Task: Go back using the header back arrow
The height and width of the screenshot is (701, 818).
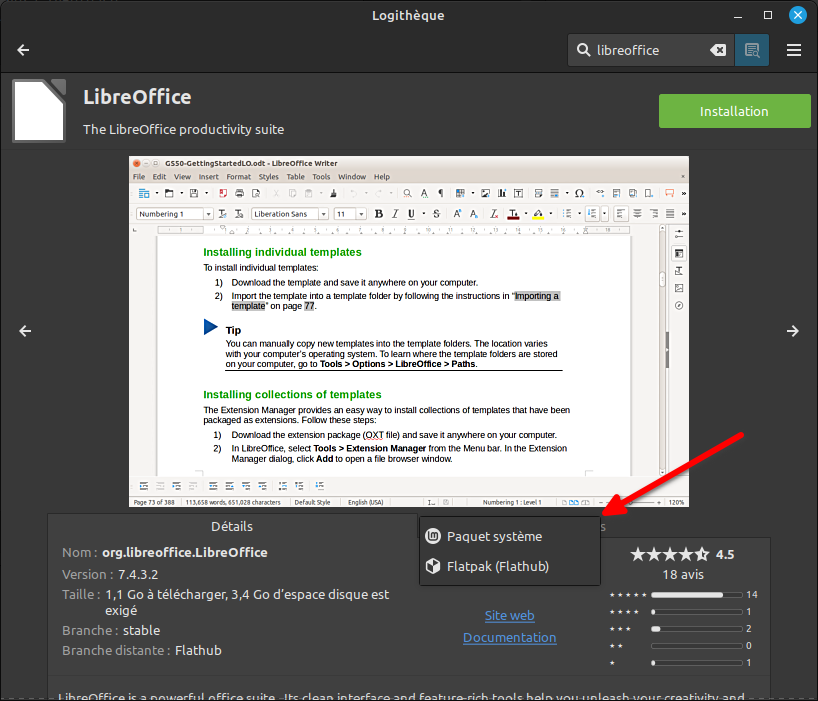Action: click(23, 50)
